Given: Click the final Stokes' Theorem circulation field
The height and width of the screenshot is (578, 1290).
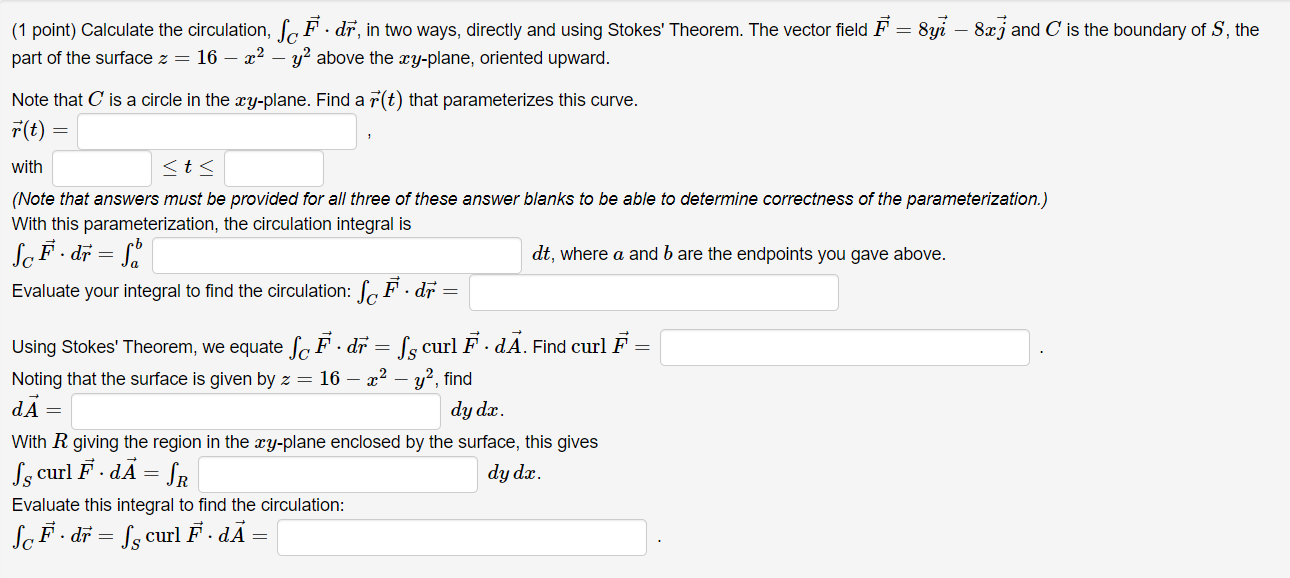Looking at the screenshot, I should 462,537.
